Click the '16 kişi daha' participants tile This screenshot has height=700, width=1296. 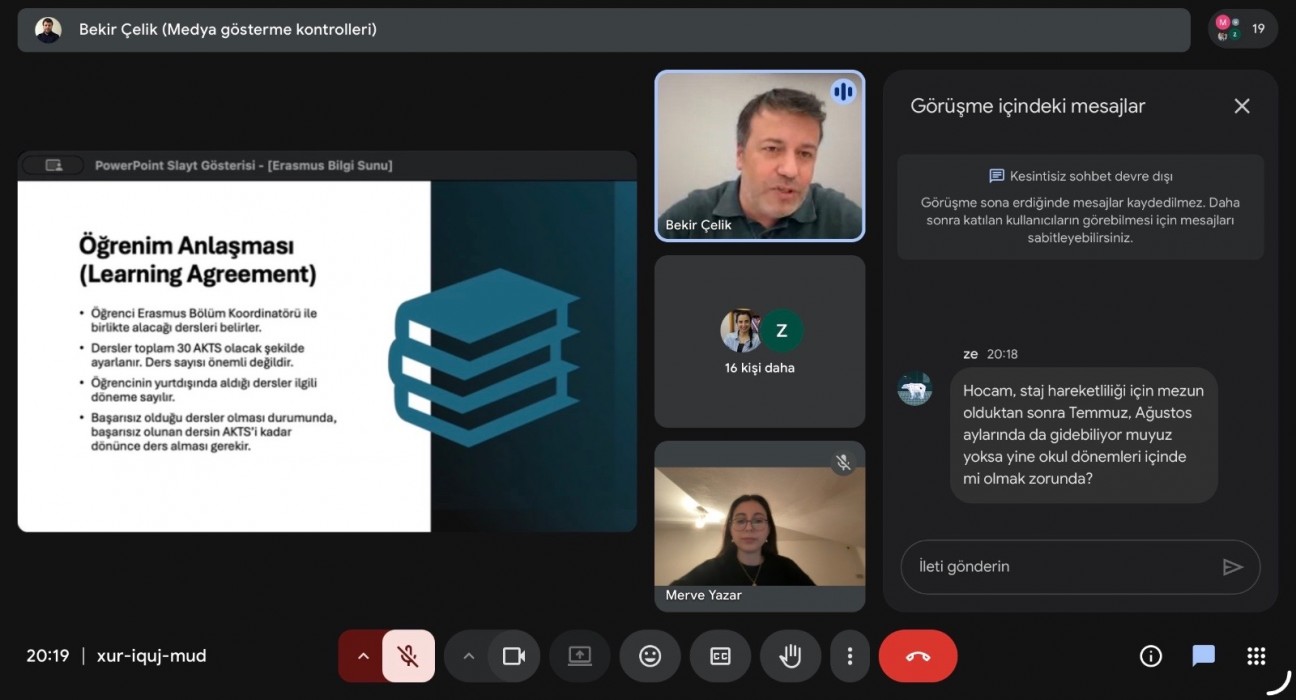[759, 341]
